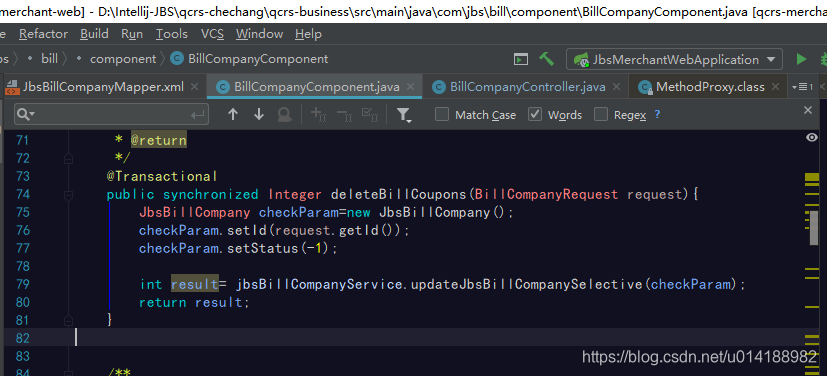Screen dimensions: 827x376
Task: Open JbsMerchantWebApplication run configuration dropdown
Action: click(x=675, y=60)
